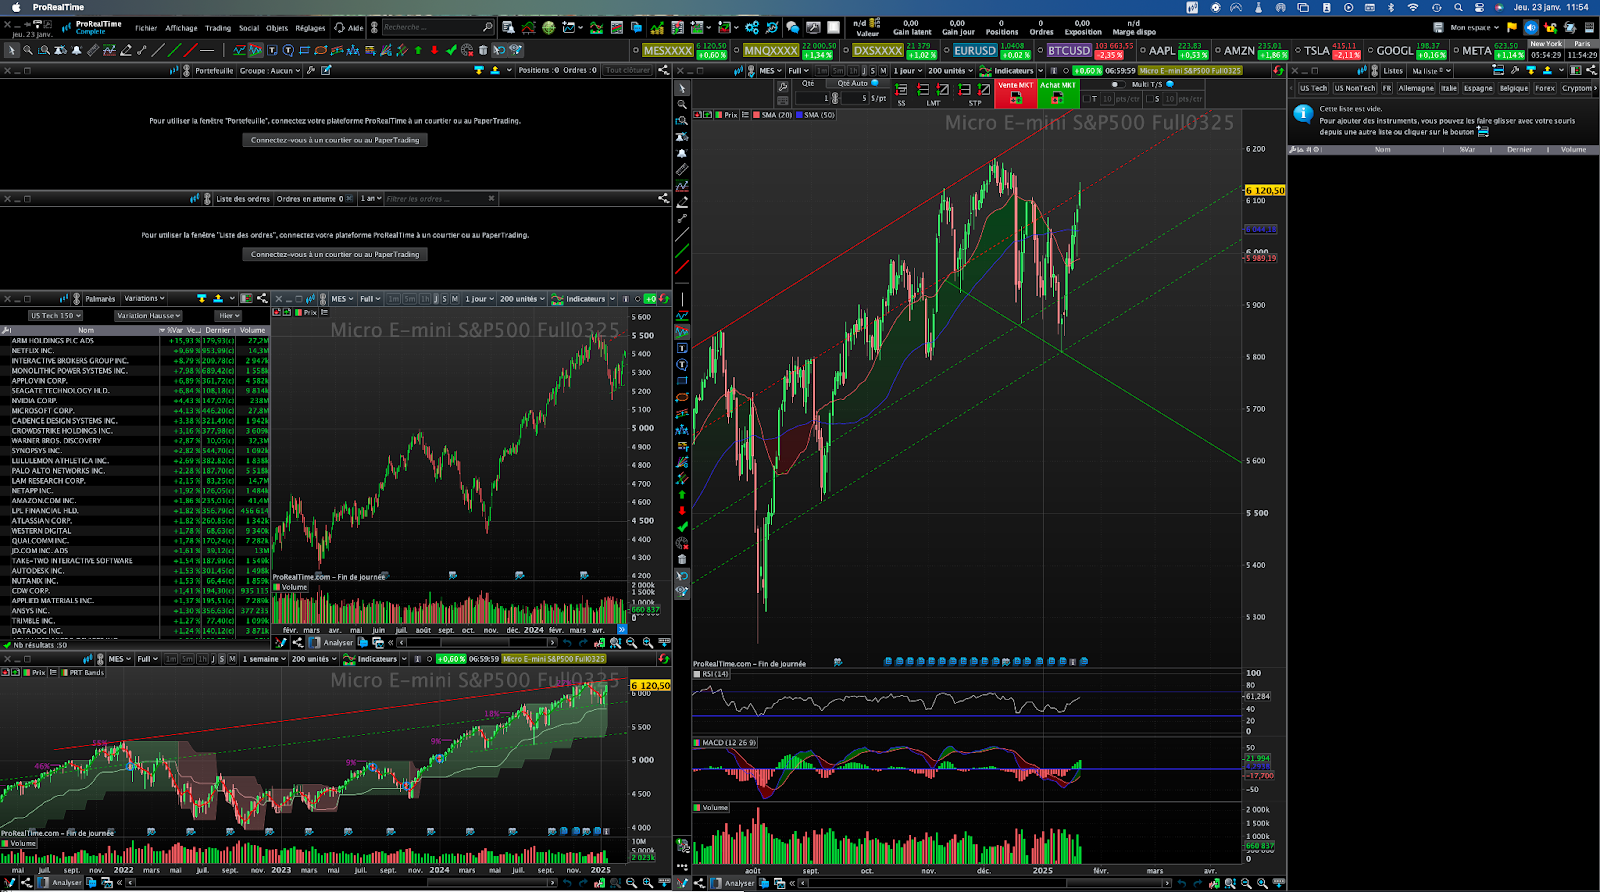Image resolution: width=1600 pixels, height=892 pixels.
Task: Click the yellow flag icon in the top bar
Action: [1511, 28]
